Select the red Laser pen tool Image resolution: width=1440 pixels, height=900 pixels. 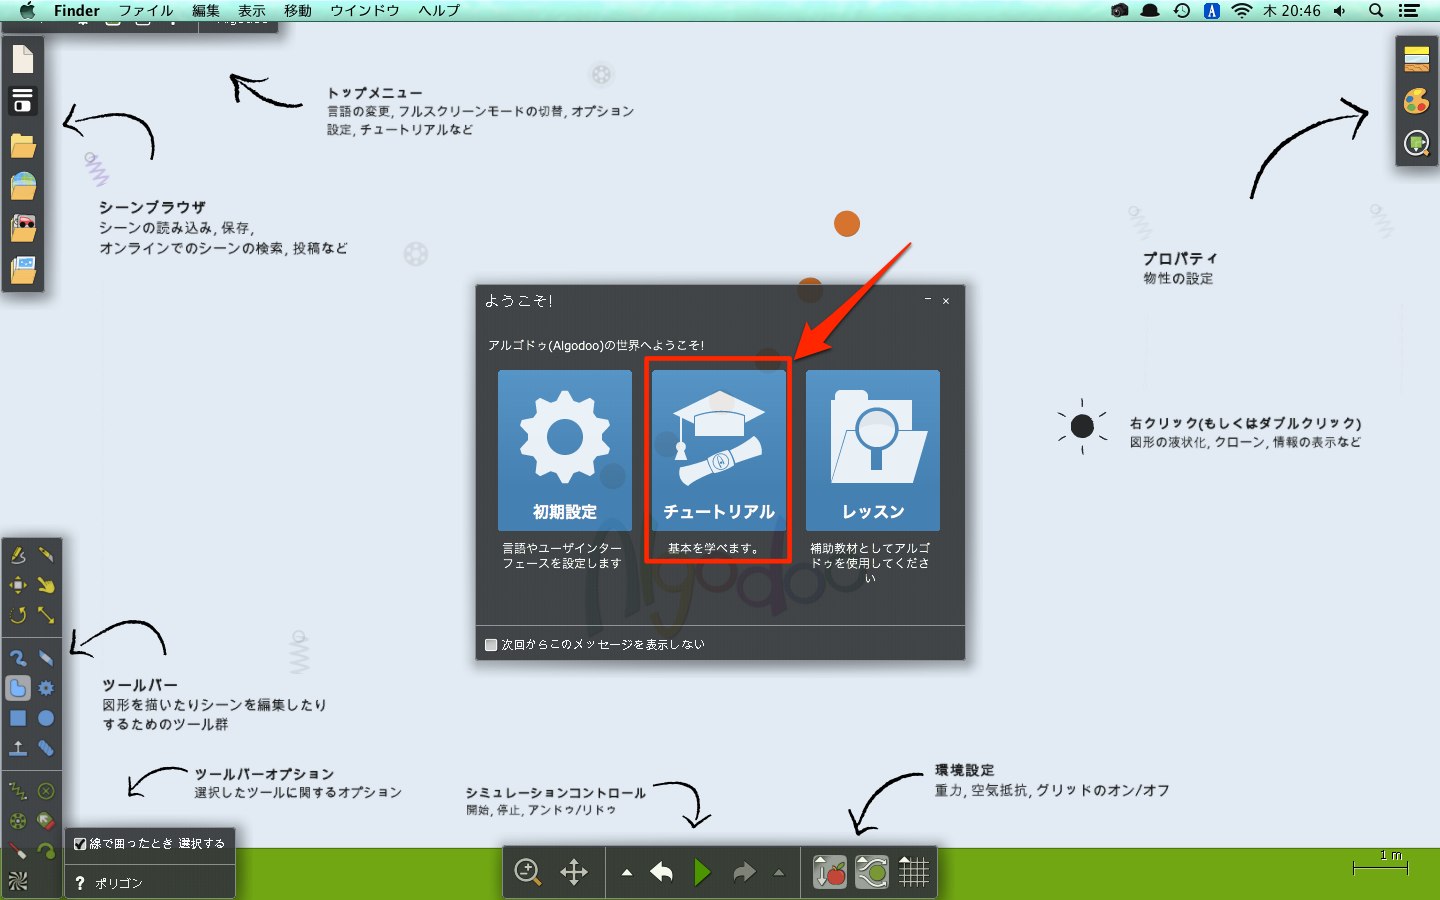coord(18,851)
